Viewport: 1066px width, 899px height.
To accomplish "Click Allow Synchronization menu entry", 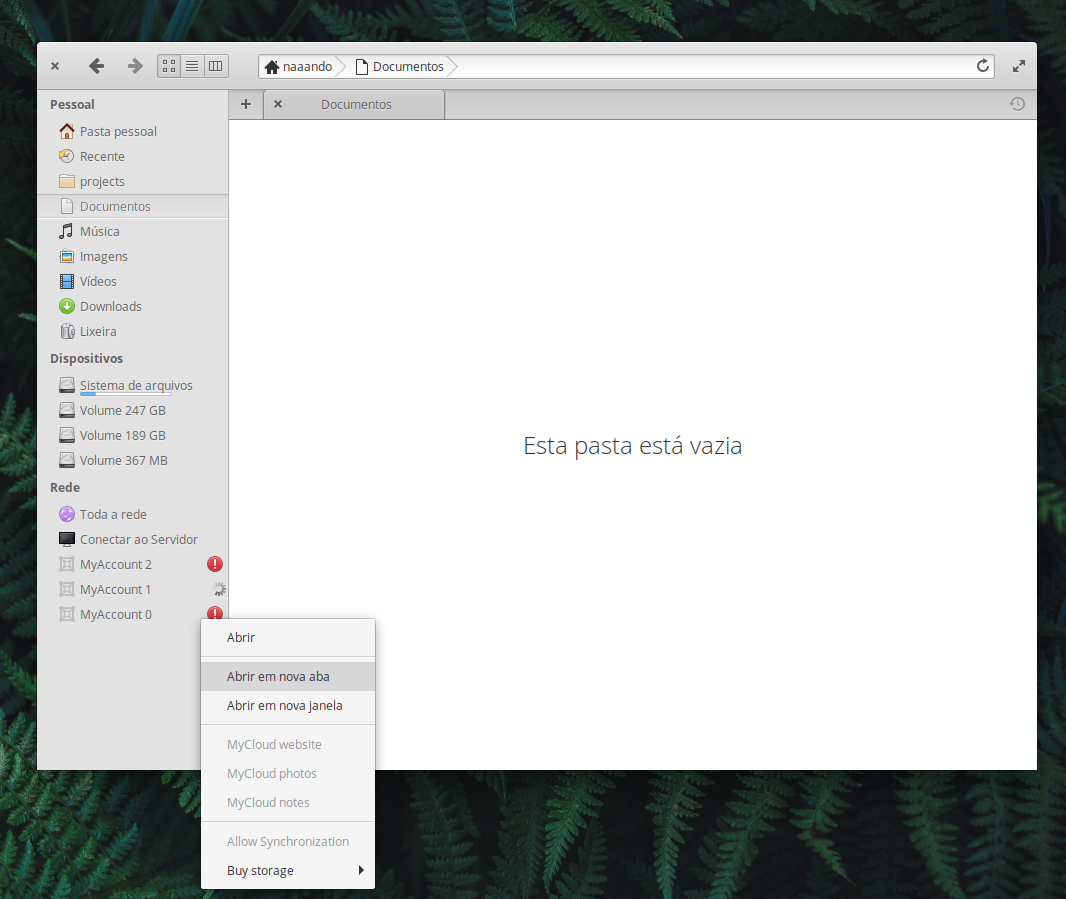I will [x=288, y=842].
